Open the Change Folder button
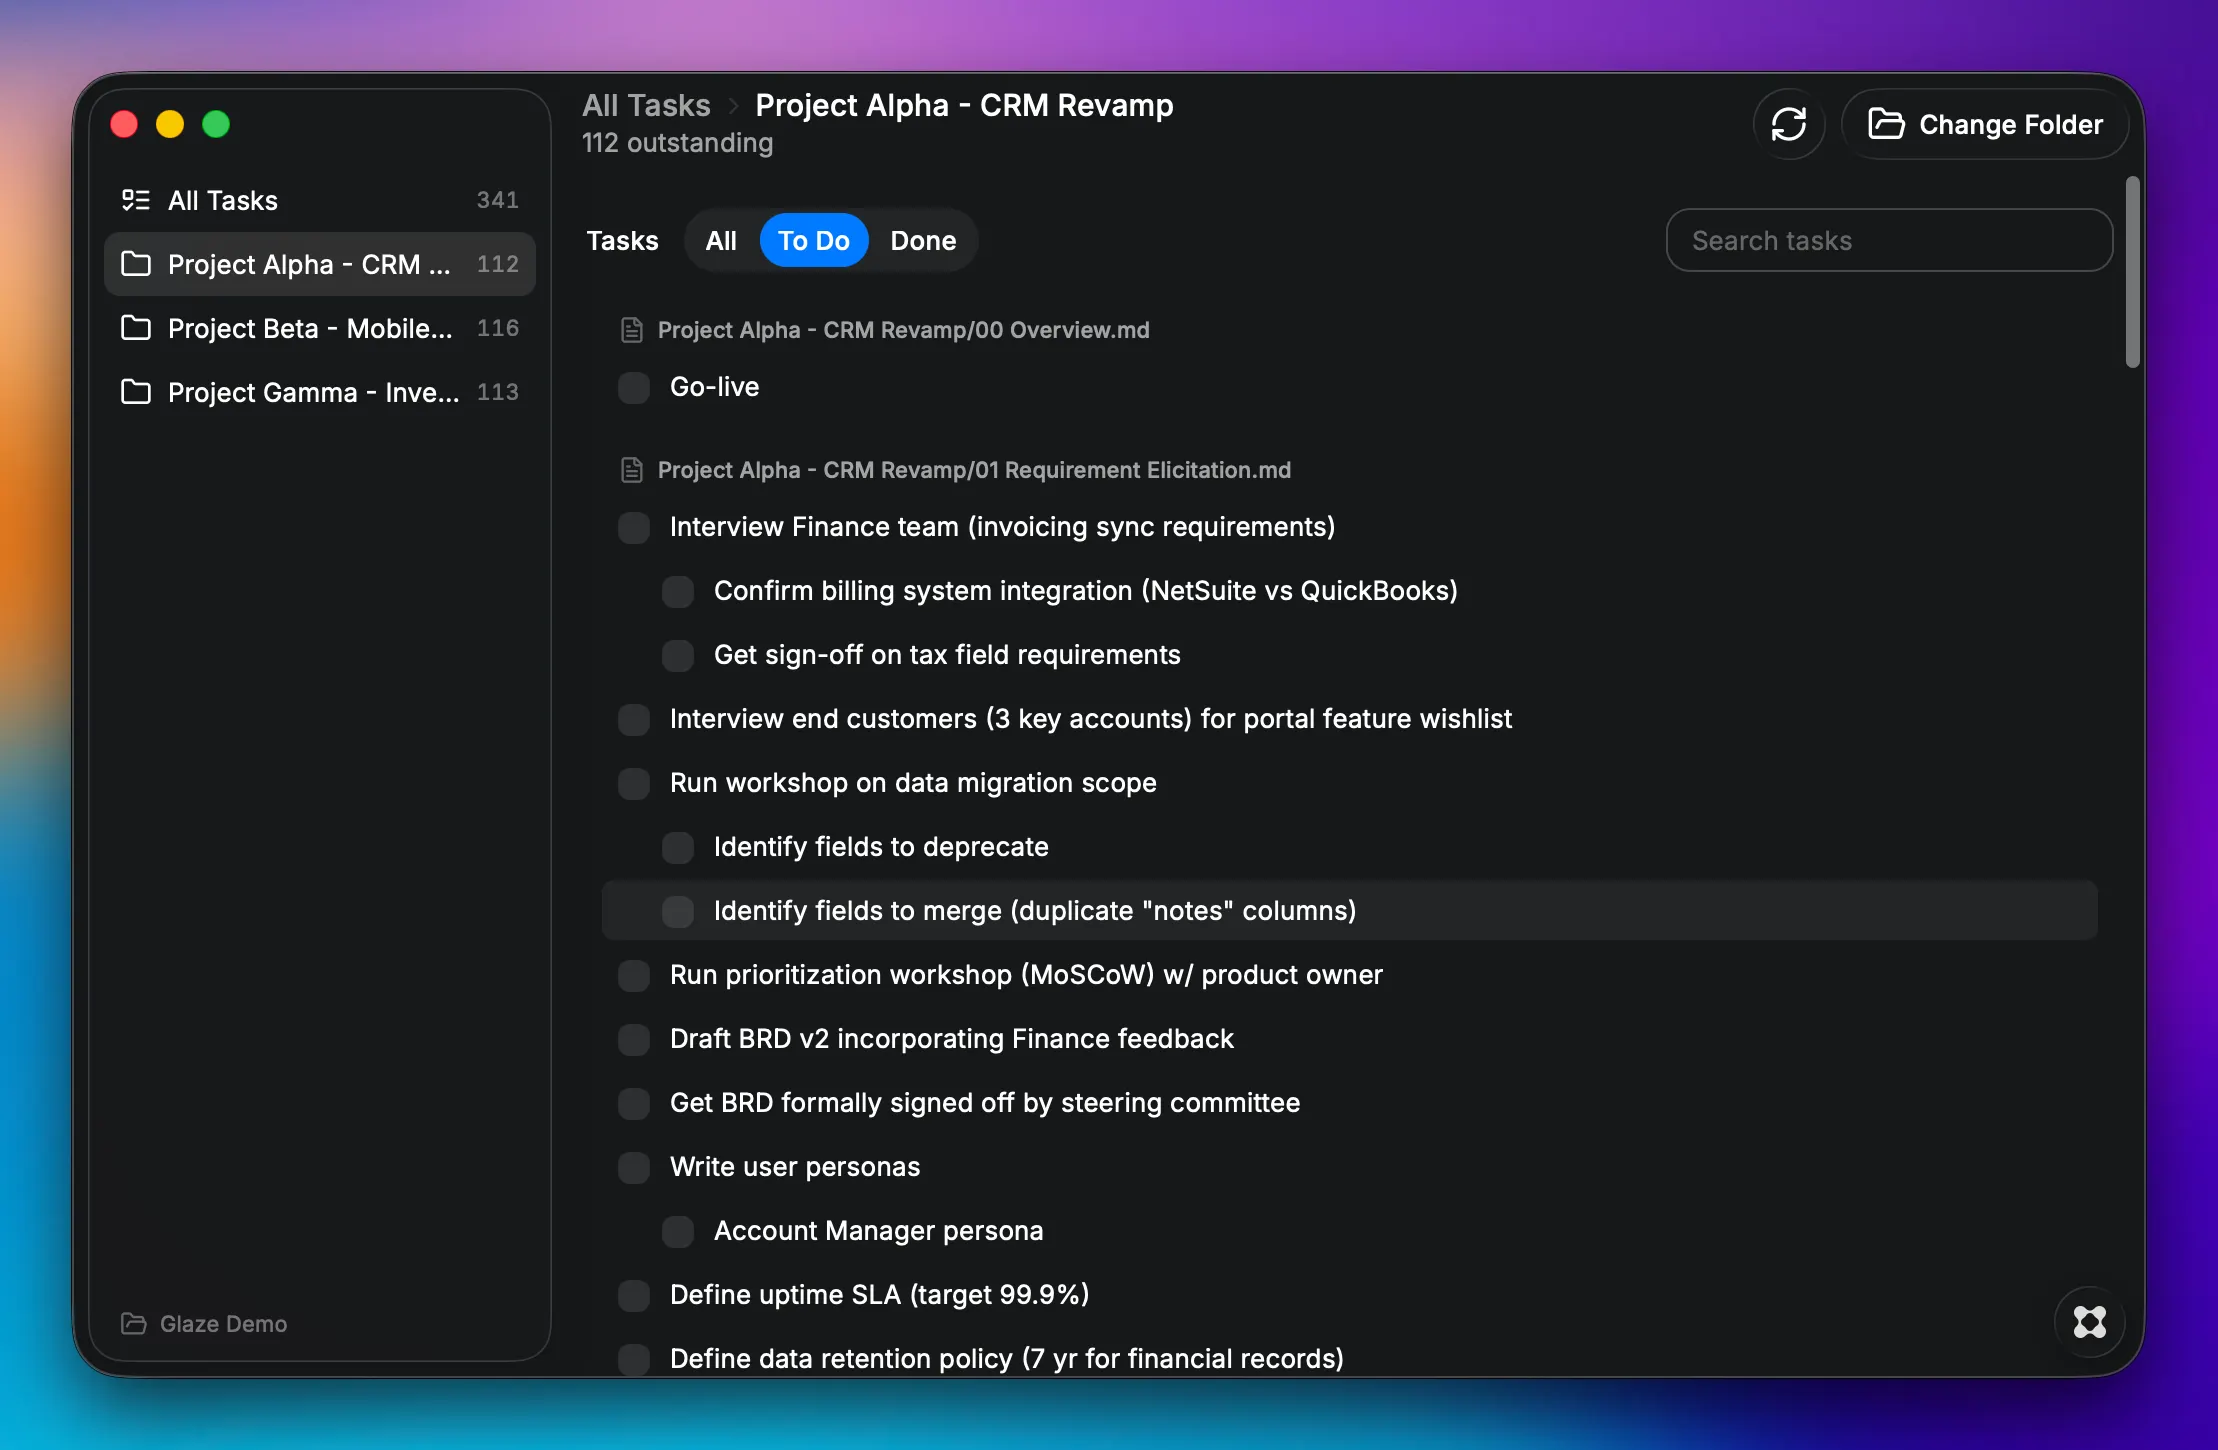 click(x=1985, y=124)
